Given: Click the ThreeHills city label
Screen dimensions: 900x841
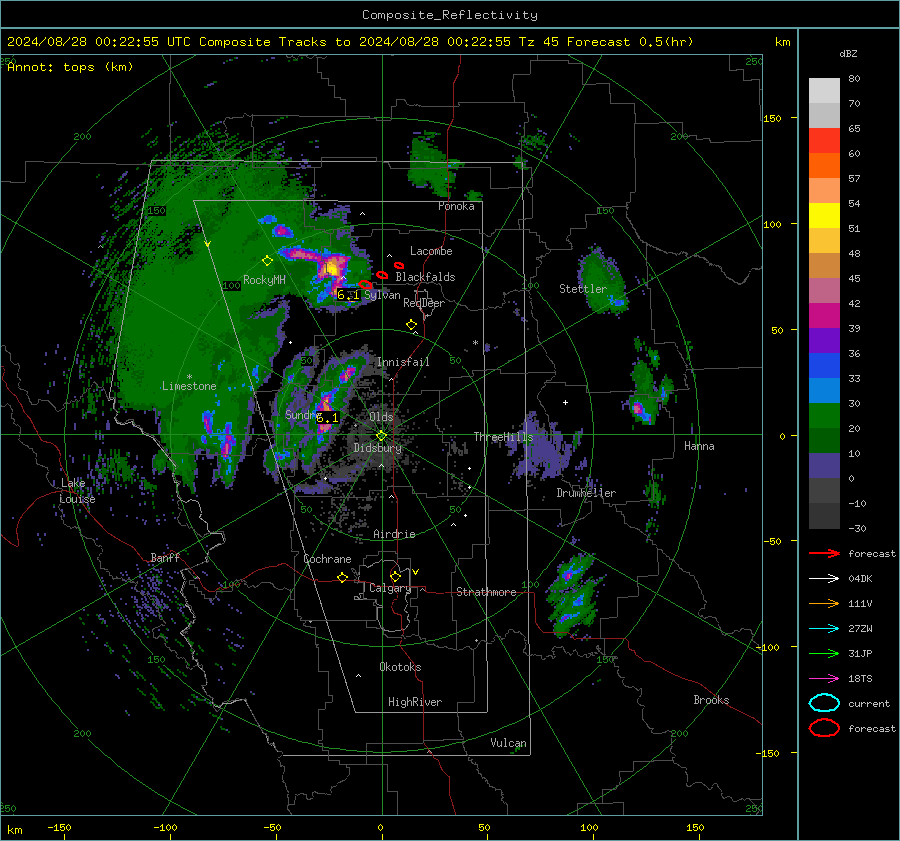Looking at the screenshot, I should (x=503, y=437).
